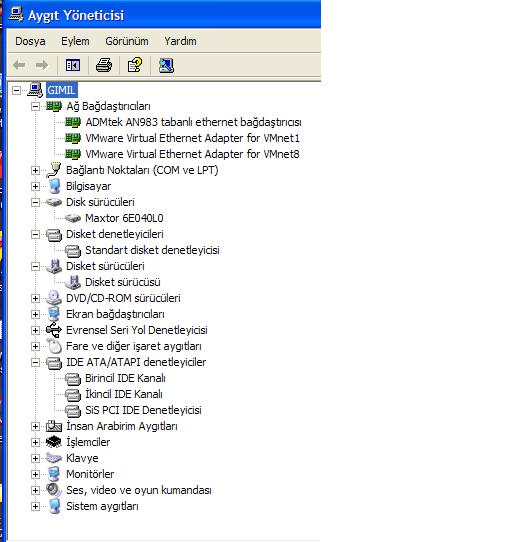Select ADMtek AN983 tabanlı ethernet bağdaştırıcısı
The width and height of the screenshot is (512, 542).
coord(193,122)
